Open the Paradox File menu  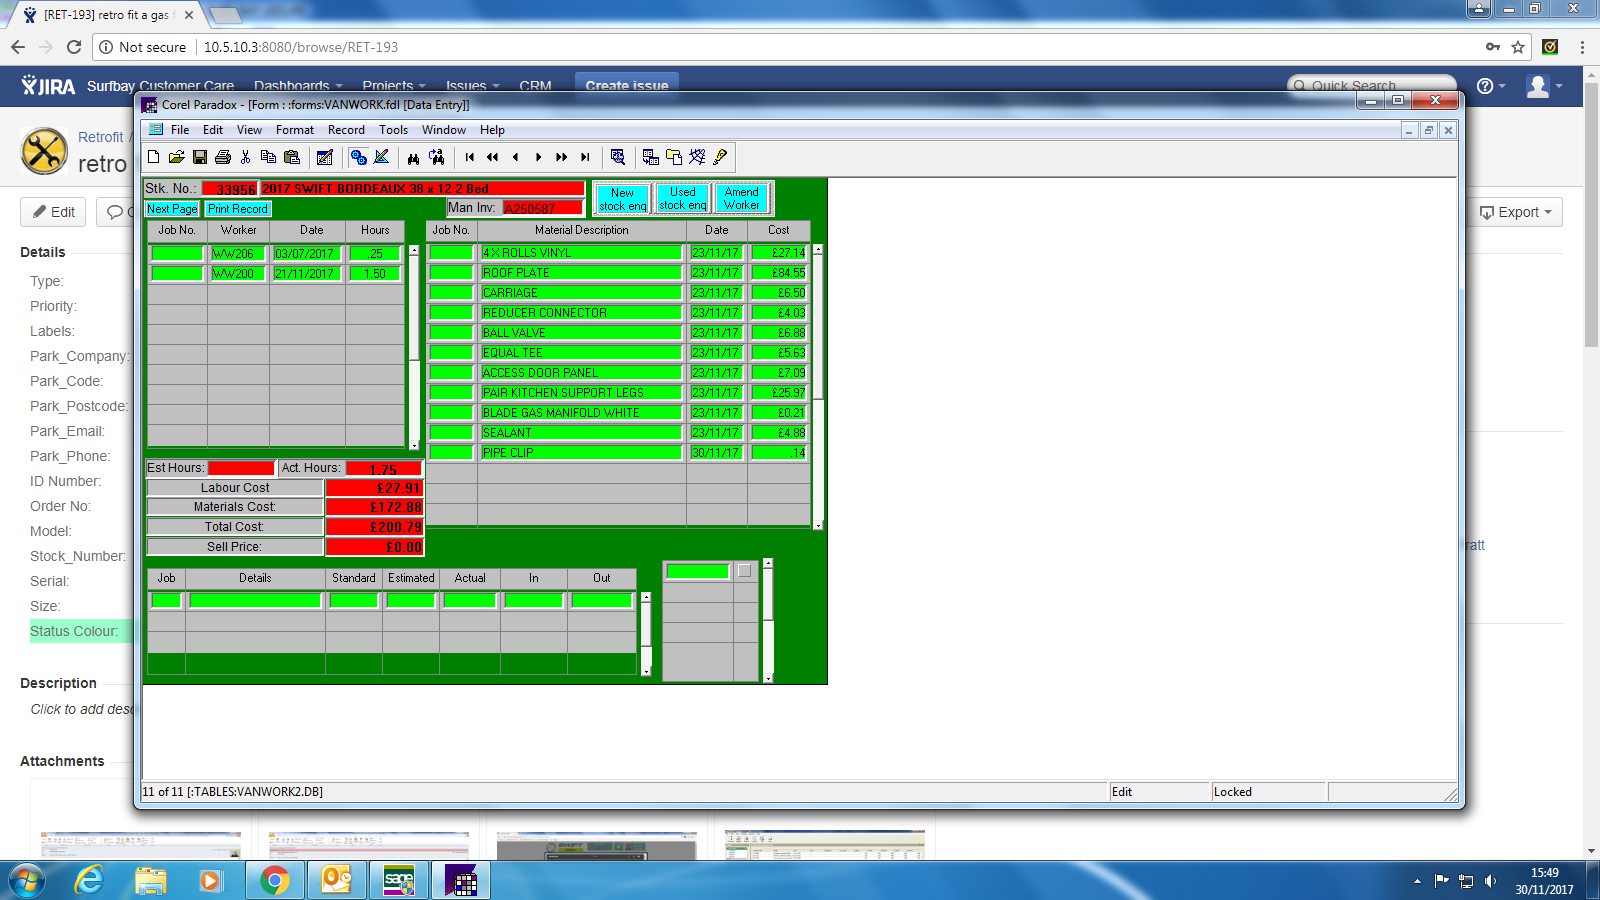[x=180, y=130]
